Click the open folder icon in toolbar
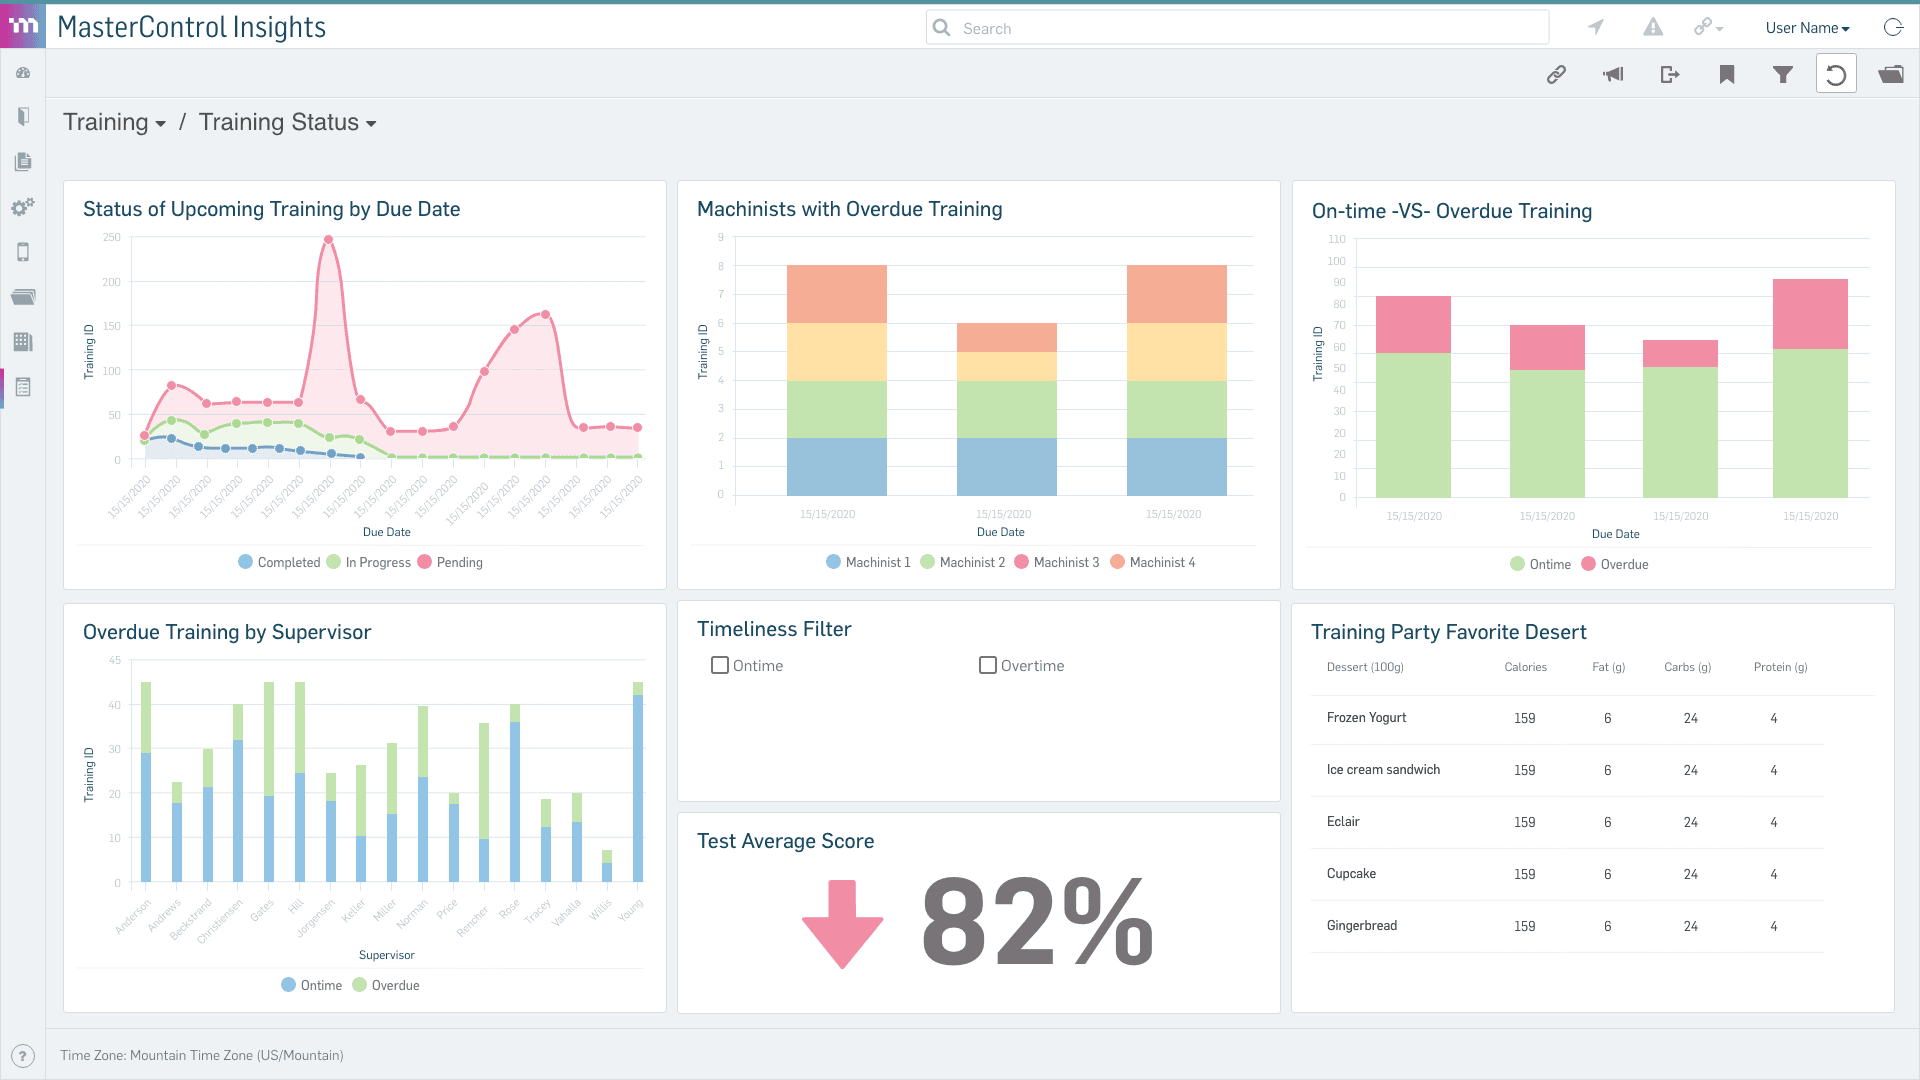Image resolution: width=1920 pixels, height=1080 pixels. 1891,74
